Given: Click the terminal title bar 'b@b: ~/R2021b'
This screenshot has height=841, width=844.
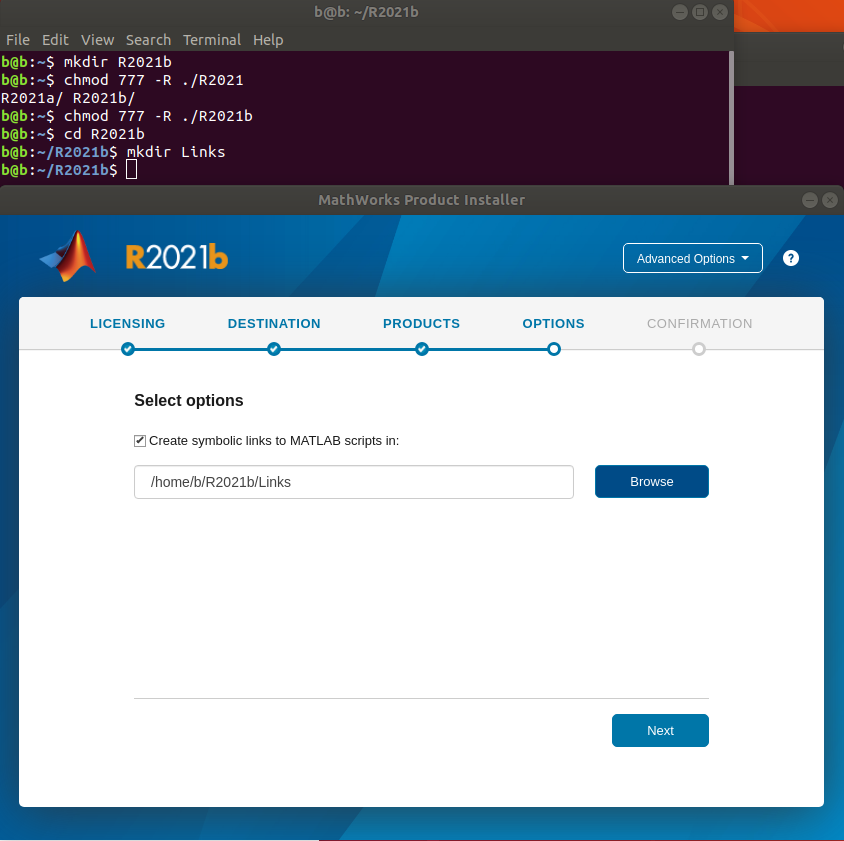Looking at the screenshot, I should [x=366, y=12].
